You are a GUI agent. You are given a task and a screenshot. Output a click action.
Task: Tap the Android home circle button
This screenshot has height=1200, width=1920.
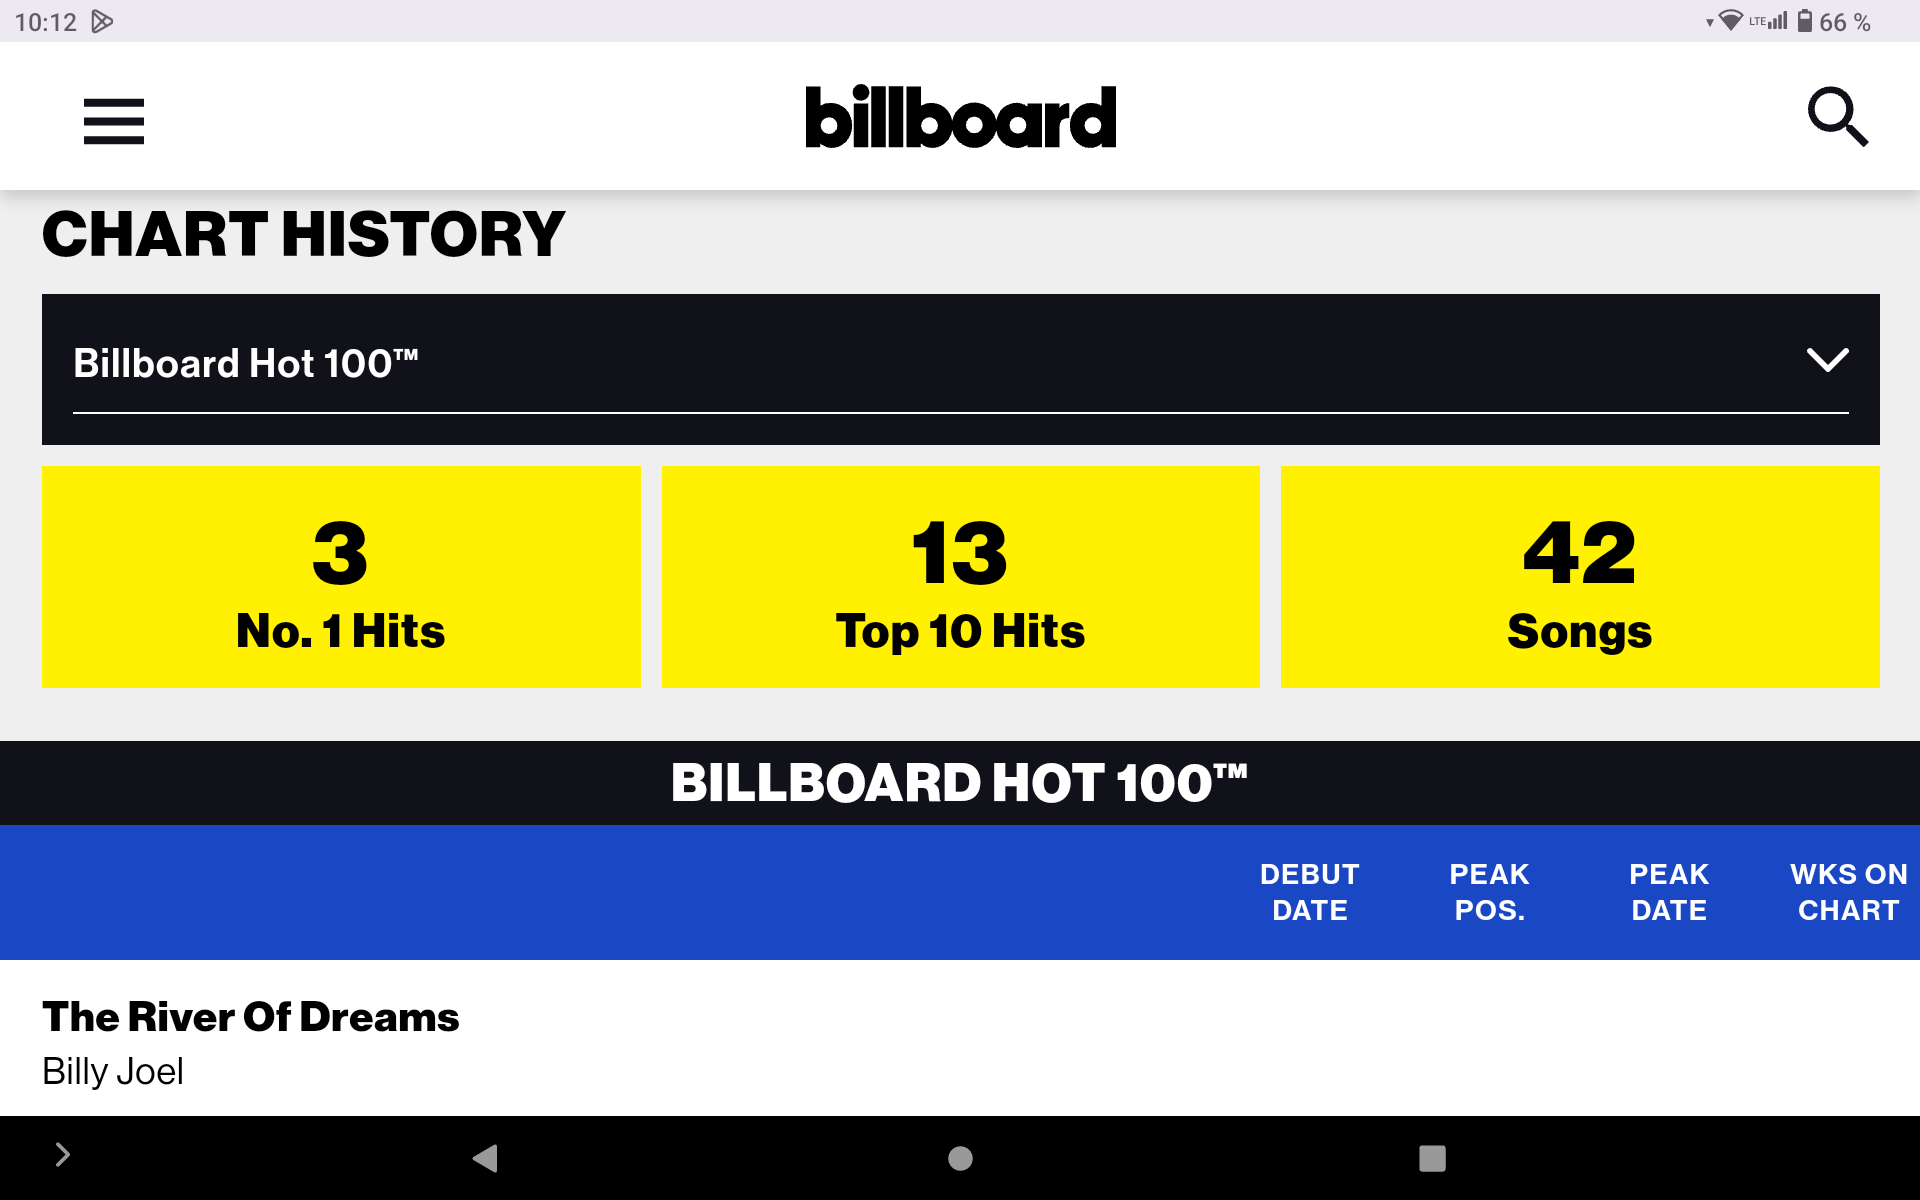coord(960,1158)
